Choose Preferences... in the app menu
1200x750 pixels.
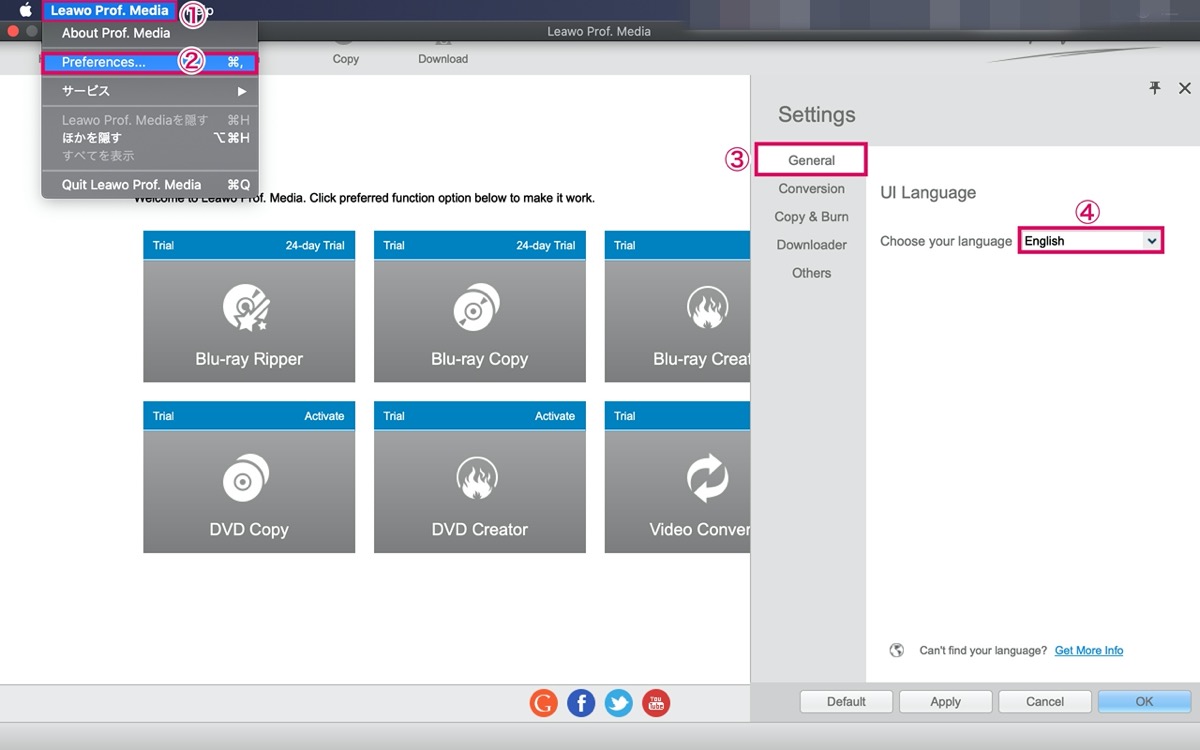click(x=150, y=62)
